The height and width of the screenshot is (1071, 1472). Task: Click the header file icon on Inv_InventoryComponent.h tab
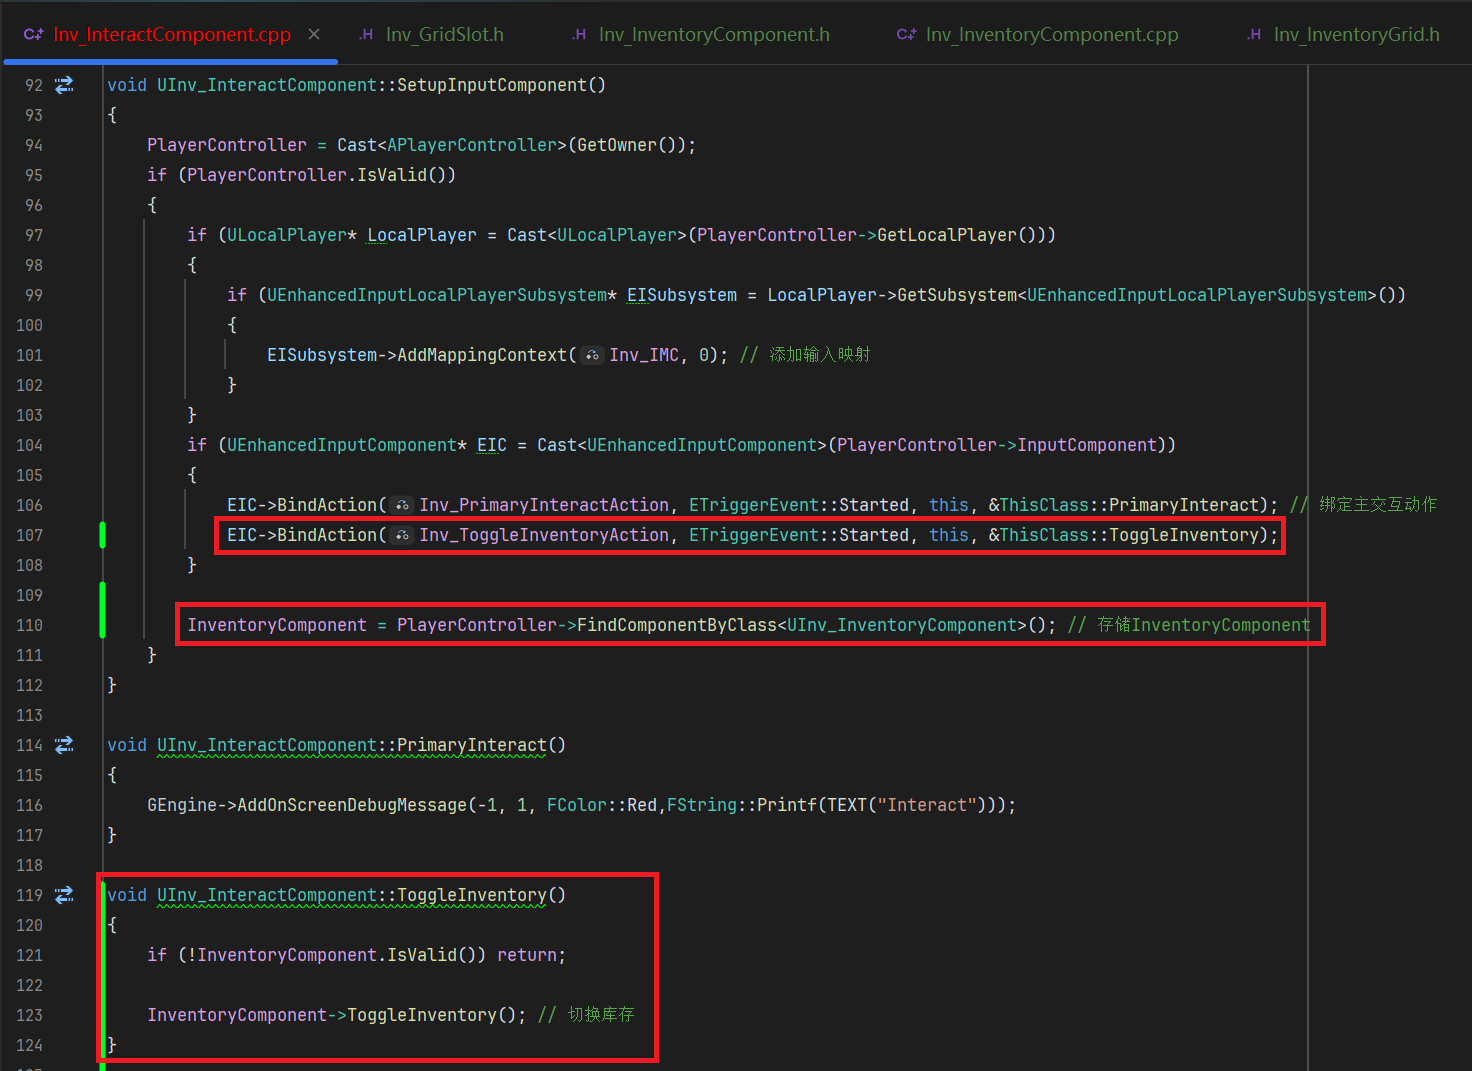click(579, 34)
